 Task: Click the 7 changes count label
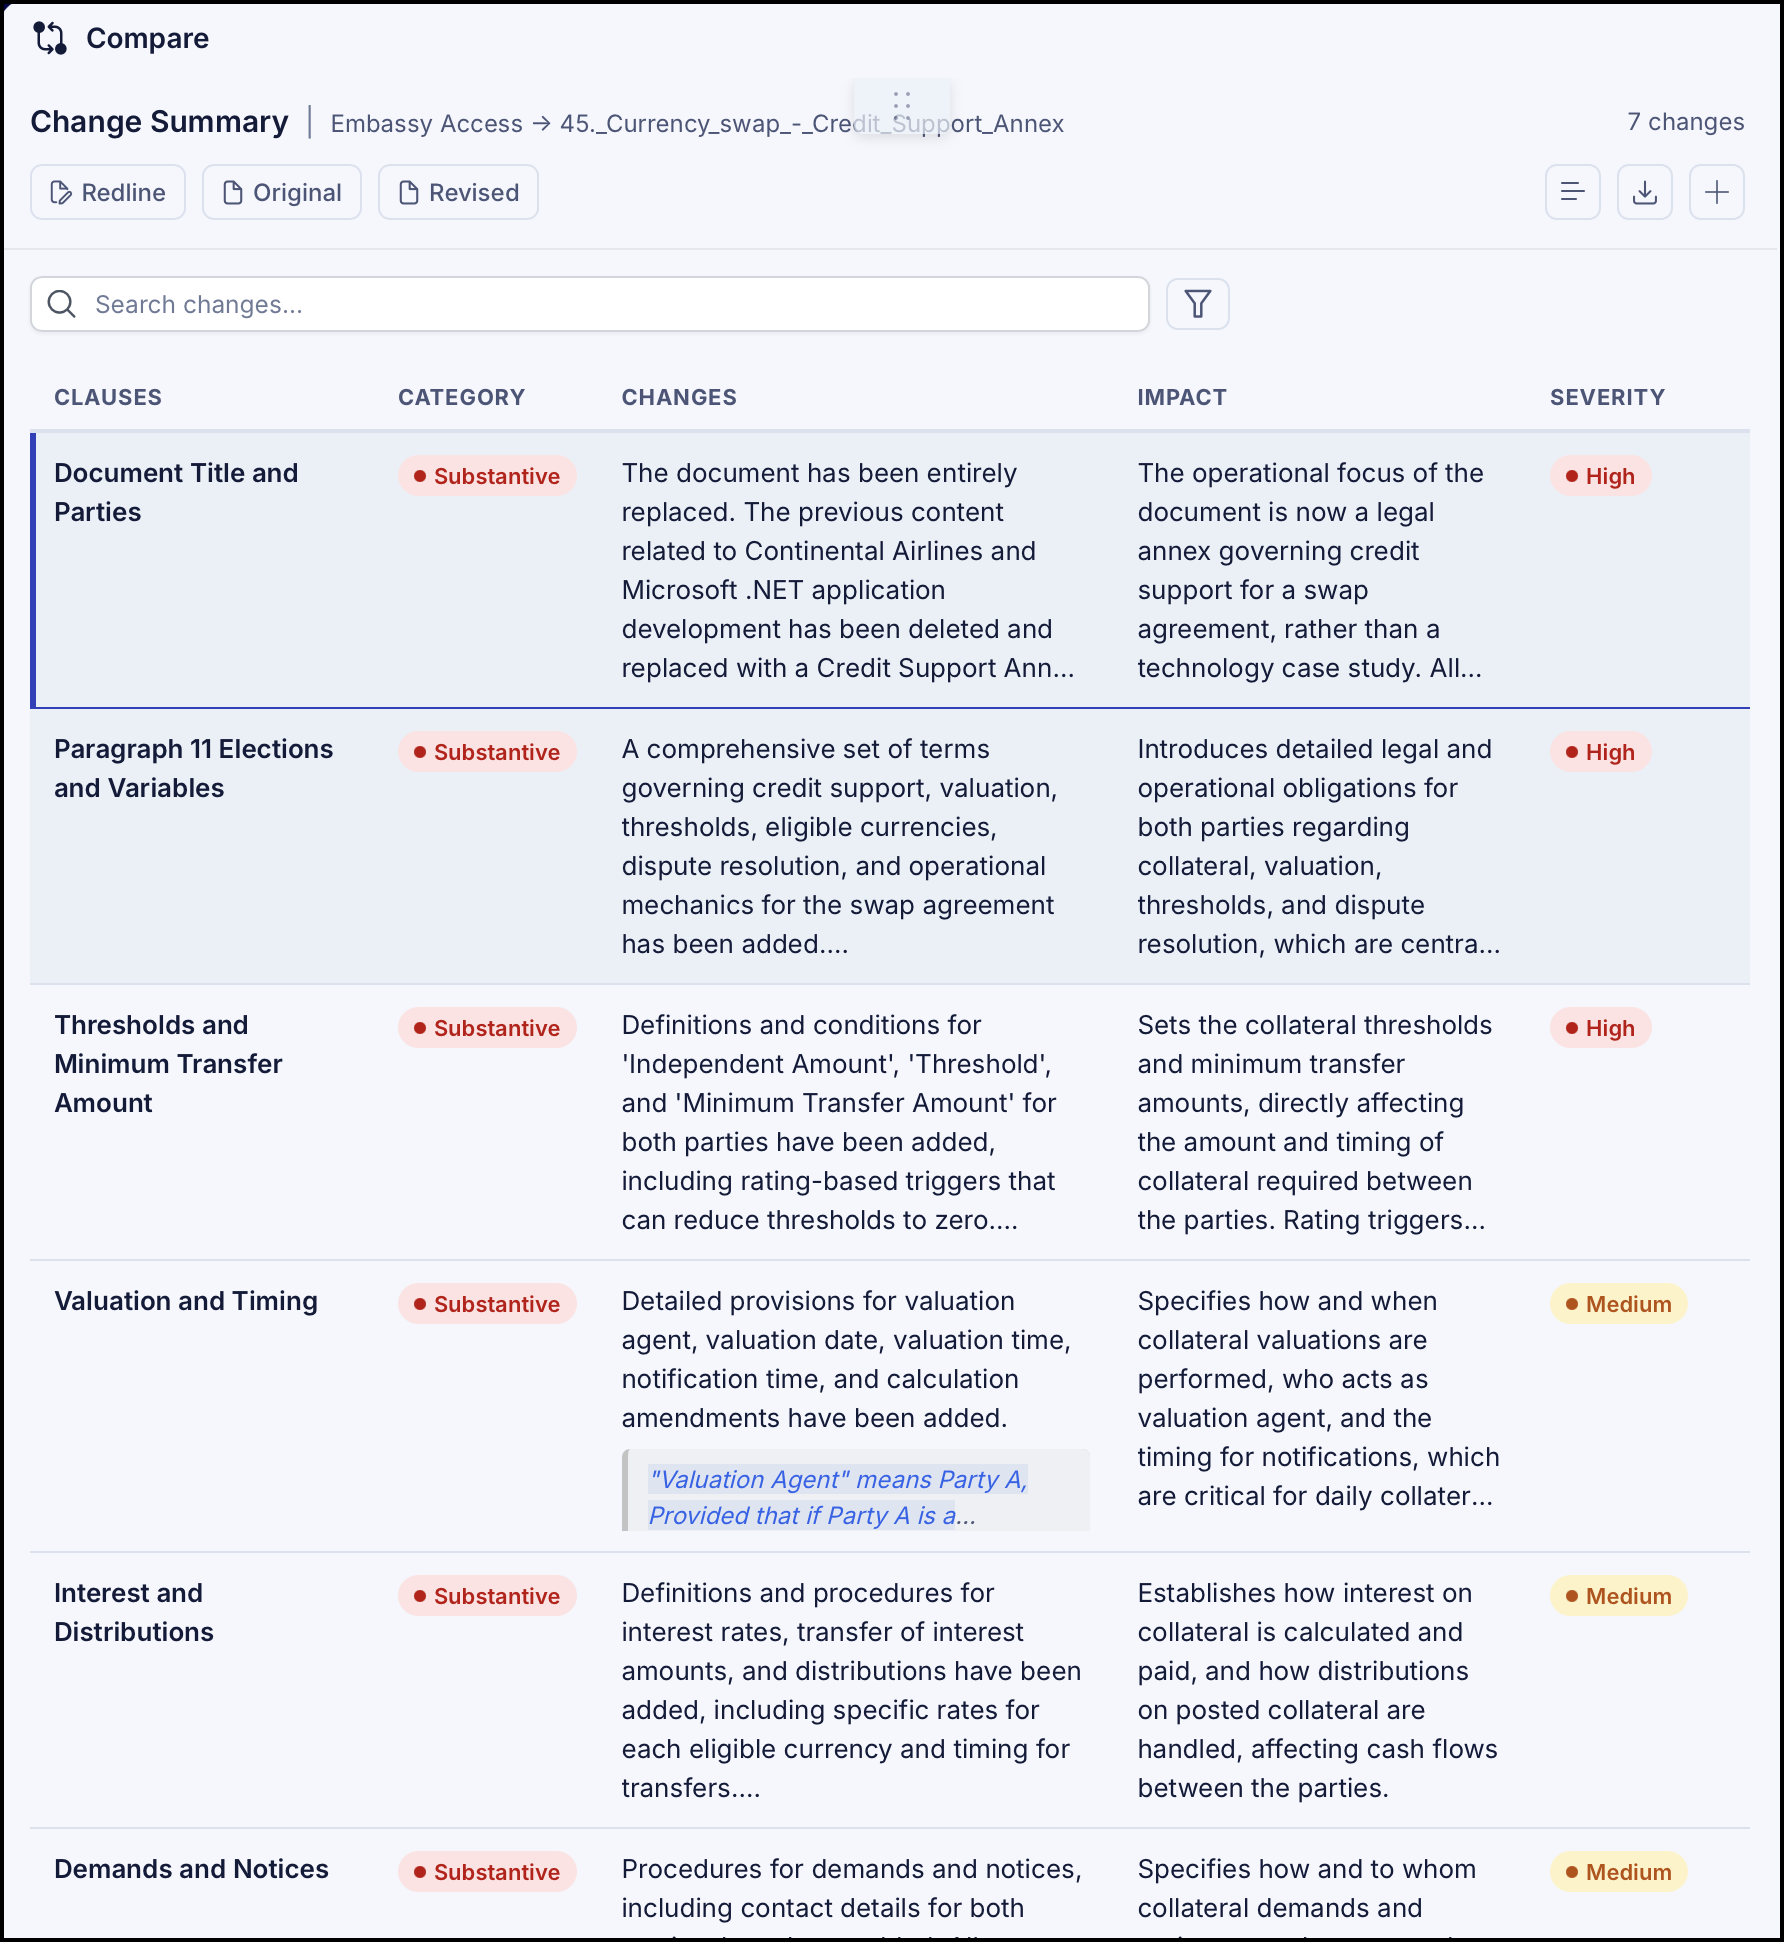(x=1685, y=122)
